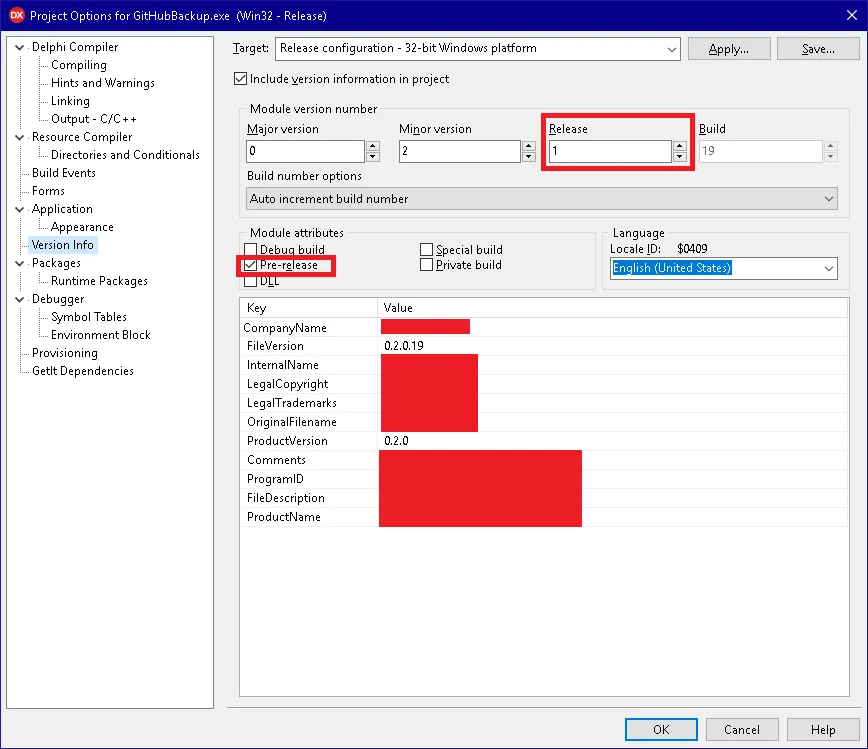Click ProductVersion value 0.2.0
The width and height of the screenshot is (868, 749).
(x=396, y=441)
